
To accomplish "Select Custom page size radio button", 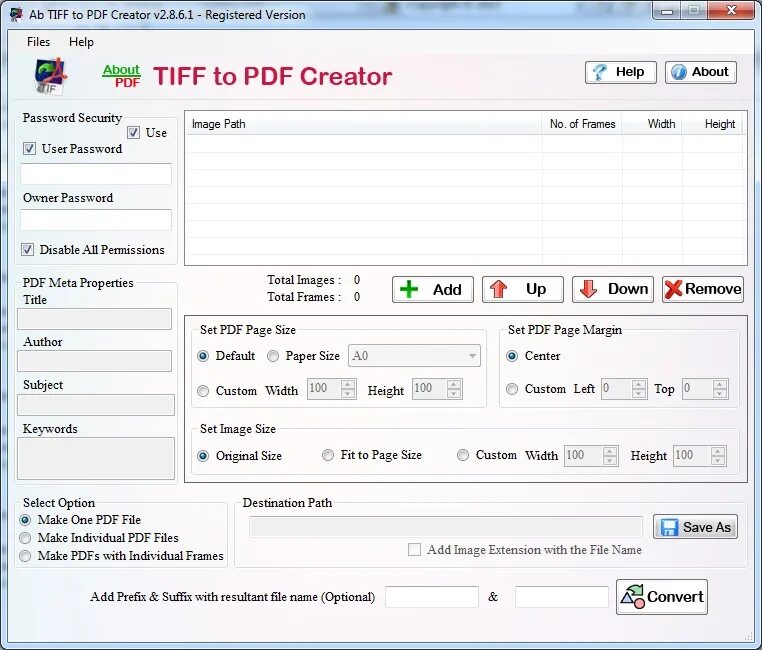I will [203, 391].
